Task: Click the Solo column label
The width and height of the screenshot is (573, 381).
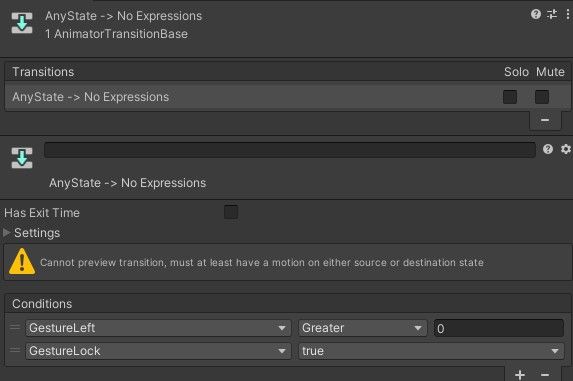Action: coord(516,72)
